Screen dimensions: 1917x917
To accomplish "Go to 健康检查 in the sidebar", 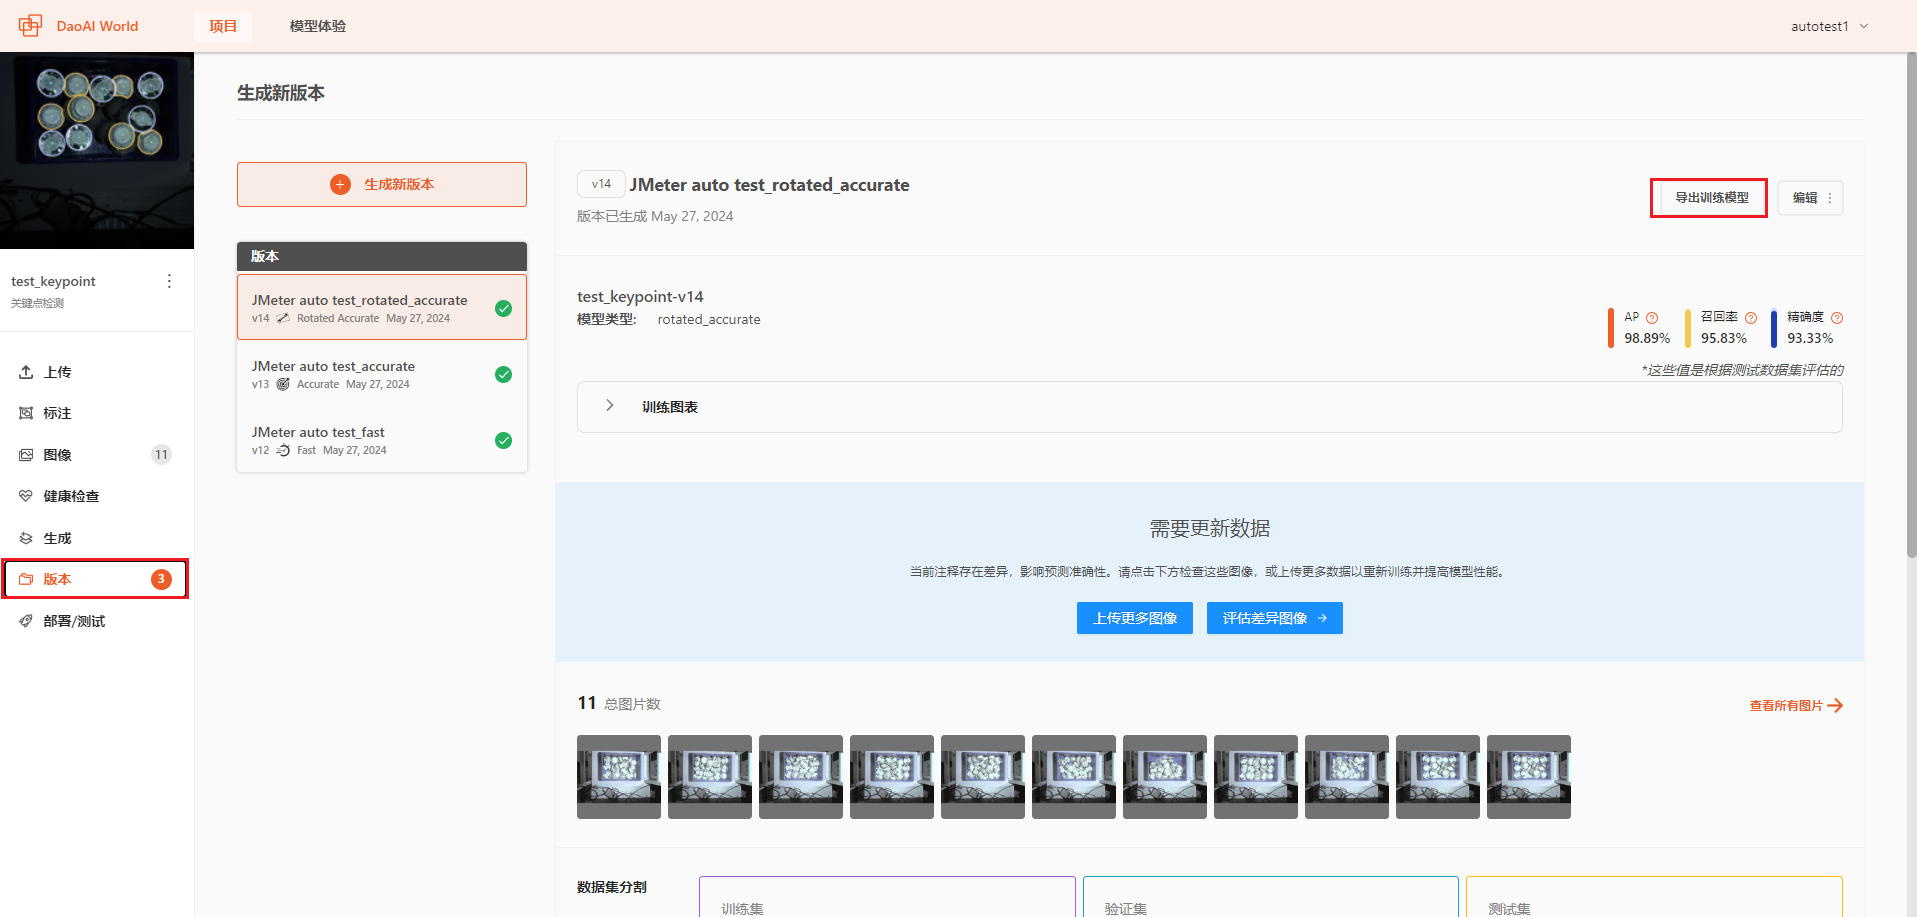I will 97,496.
